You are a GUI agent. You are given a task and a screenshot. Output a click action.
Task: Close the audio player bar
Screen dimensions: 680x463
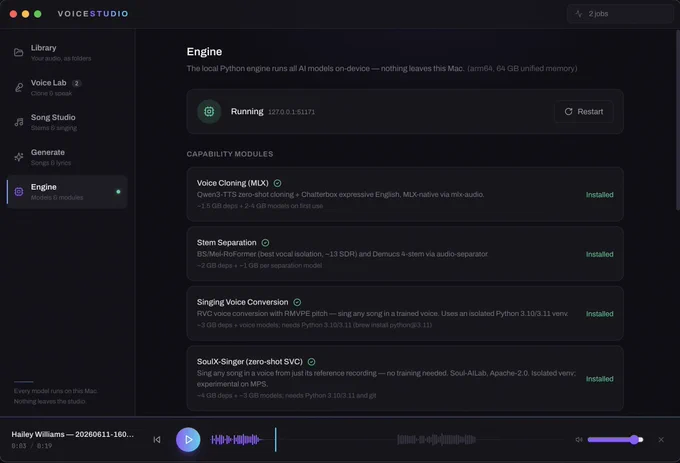(x=661, y=440)
